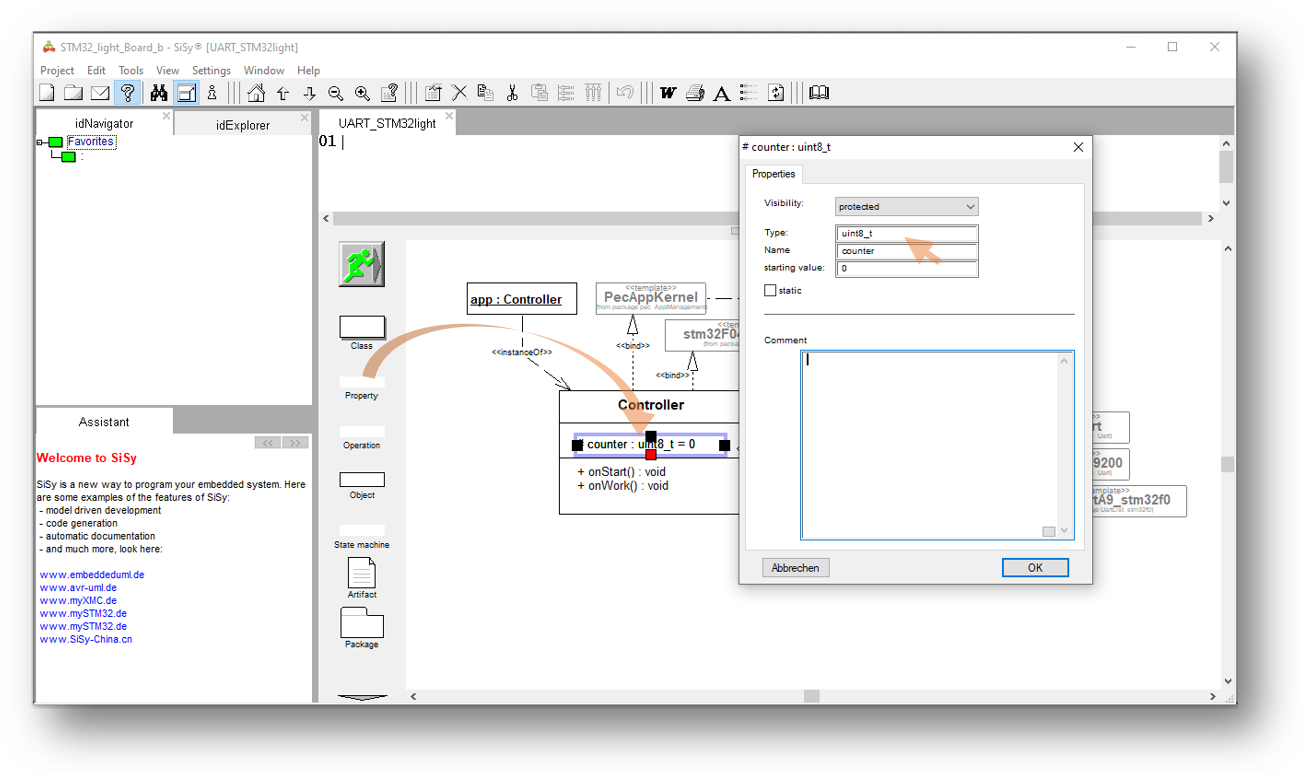Click the zoom in magnifier icon
The height and width of the screenshot is (773, 1307).
362,93
